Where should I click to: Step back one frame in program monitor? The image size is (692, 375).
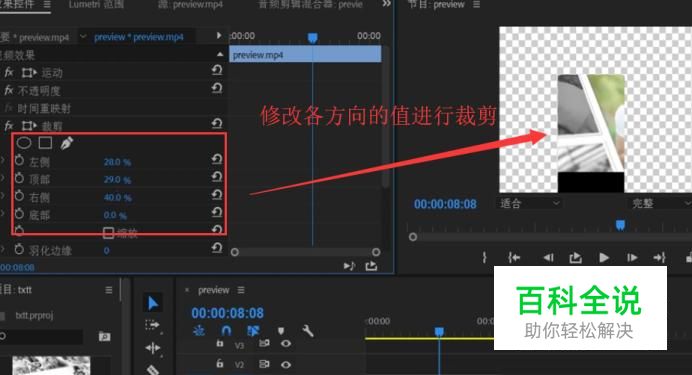point(548,258)
